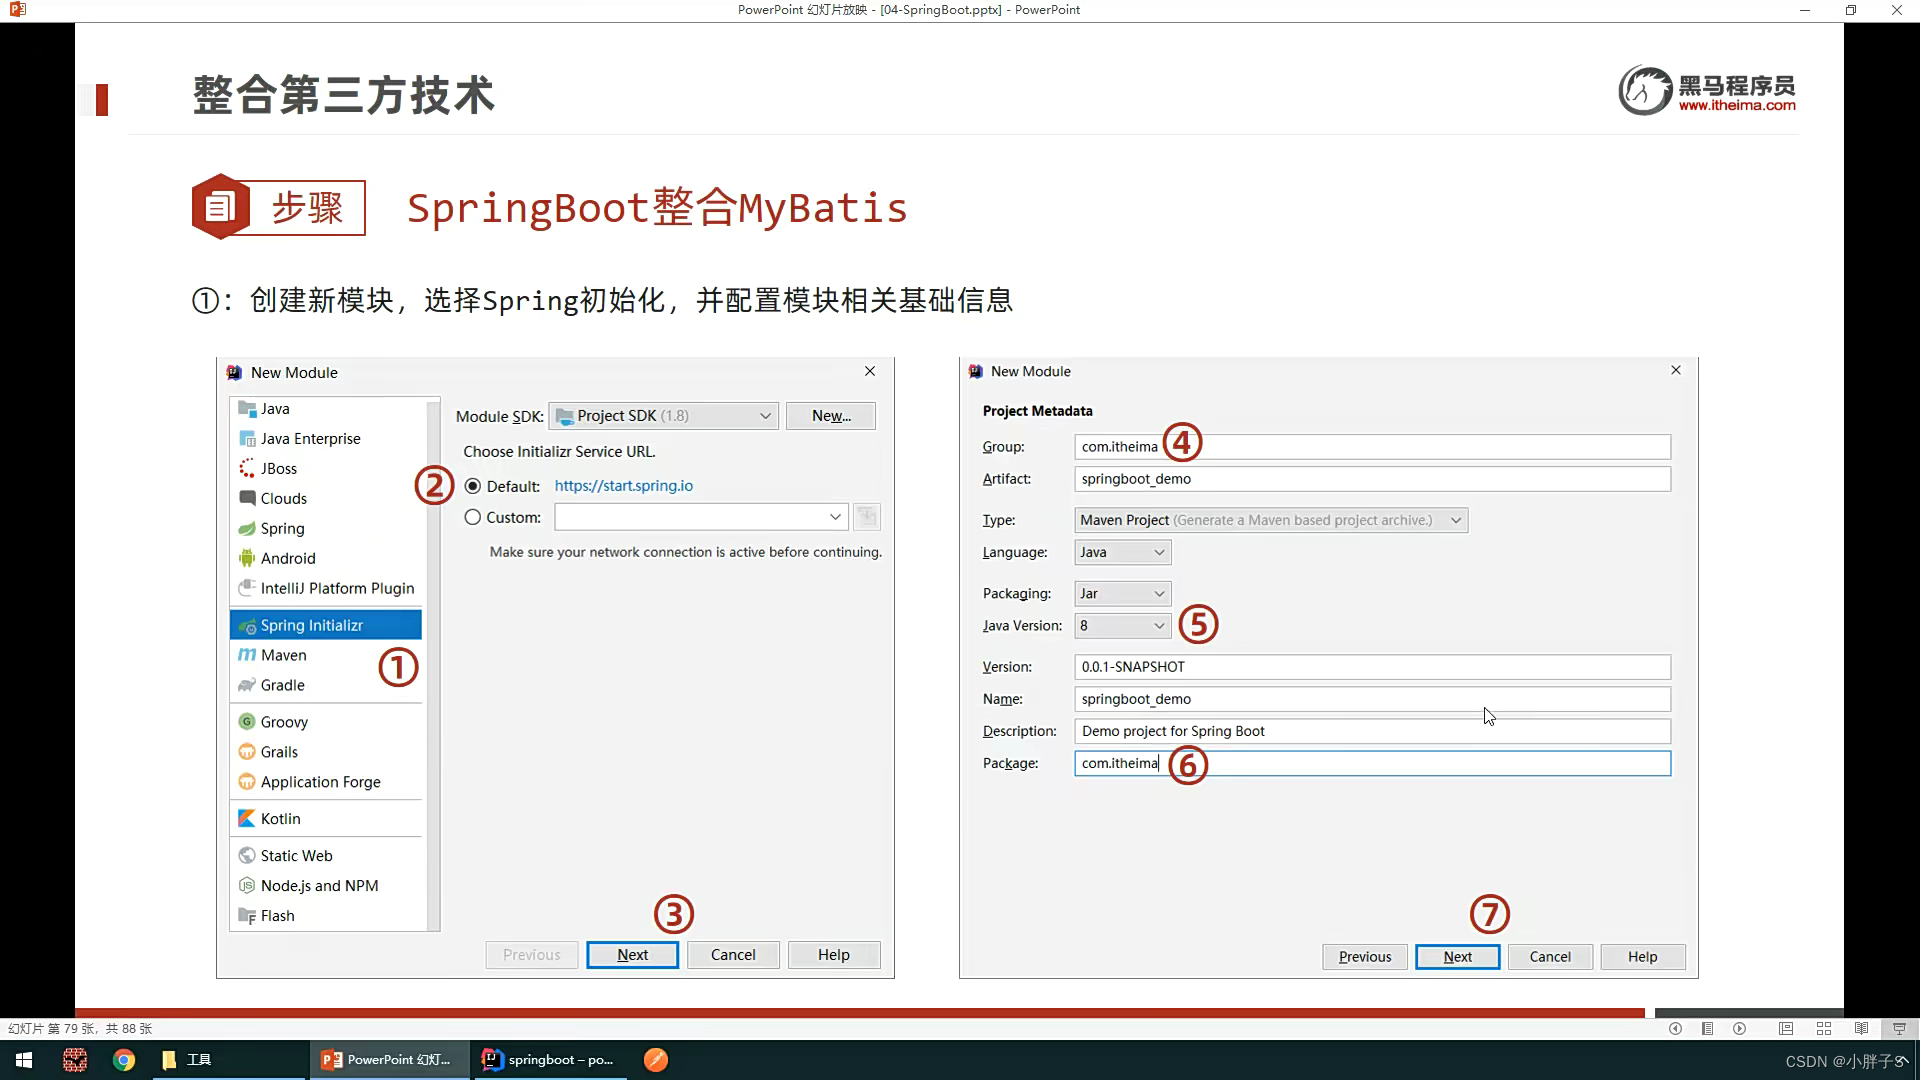Select the Custom URL radio button
This screenshot has width=1920, height=1080.
(x=473, y=517)
